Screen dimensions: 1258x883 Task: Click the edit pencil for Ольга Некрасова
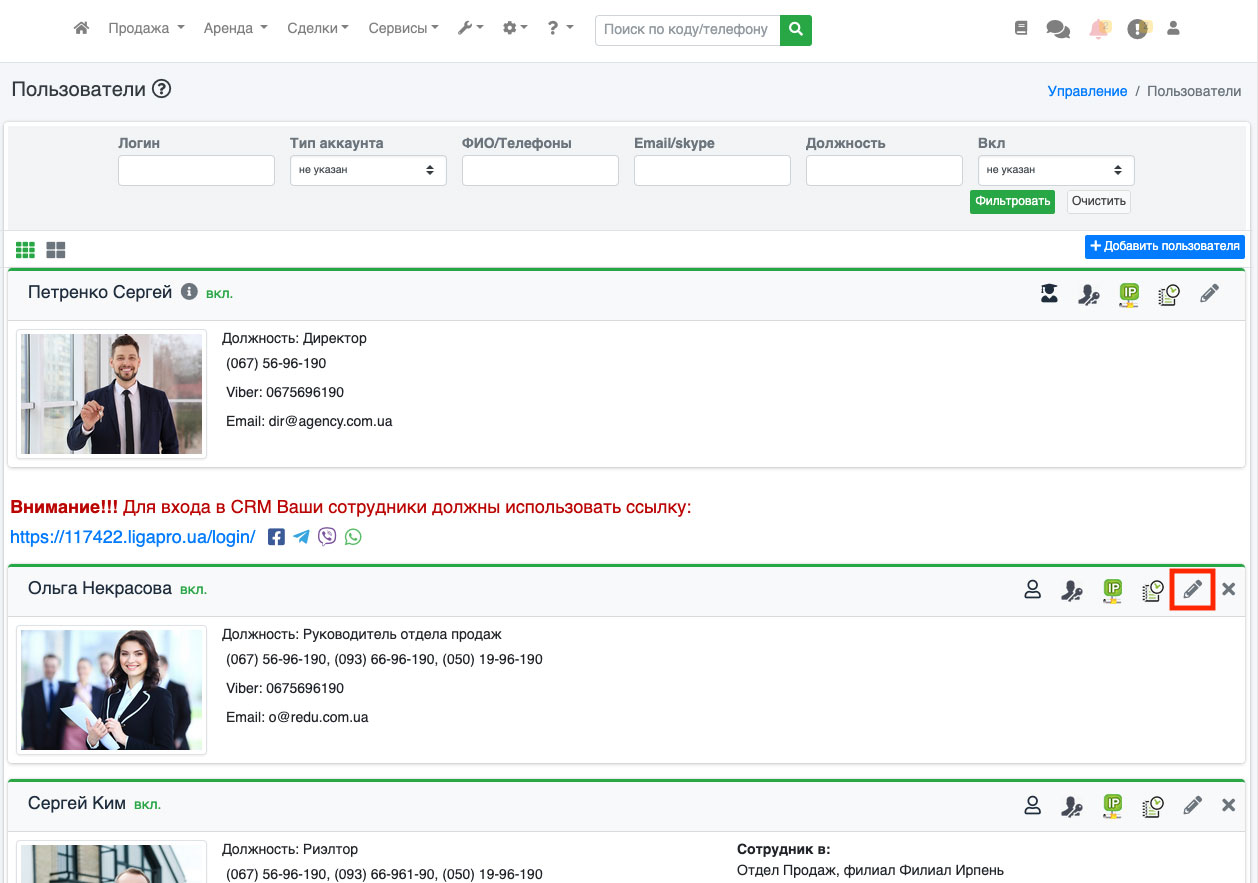click(x=1192, y=590)
